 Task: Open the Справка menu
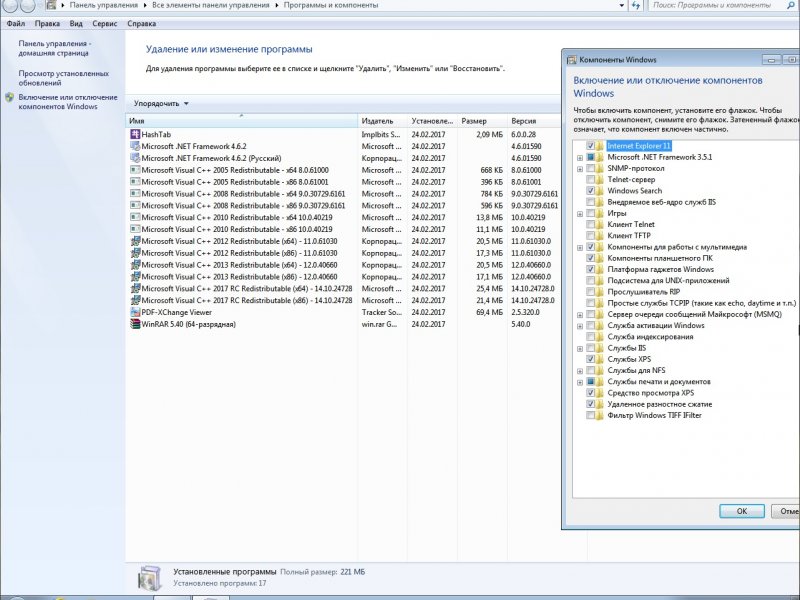[141, 23]
